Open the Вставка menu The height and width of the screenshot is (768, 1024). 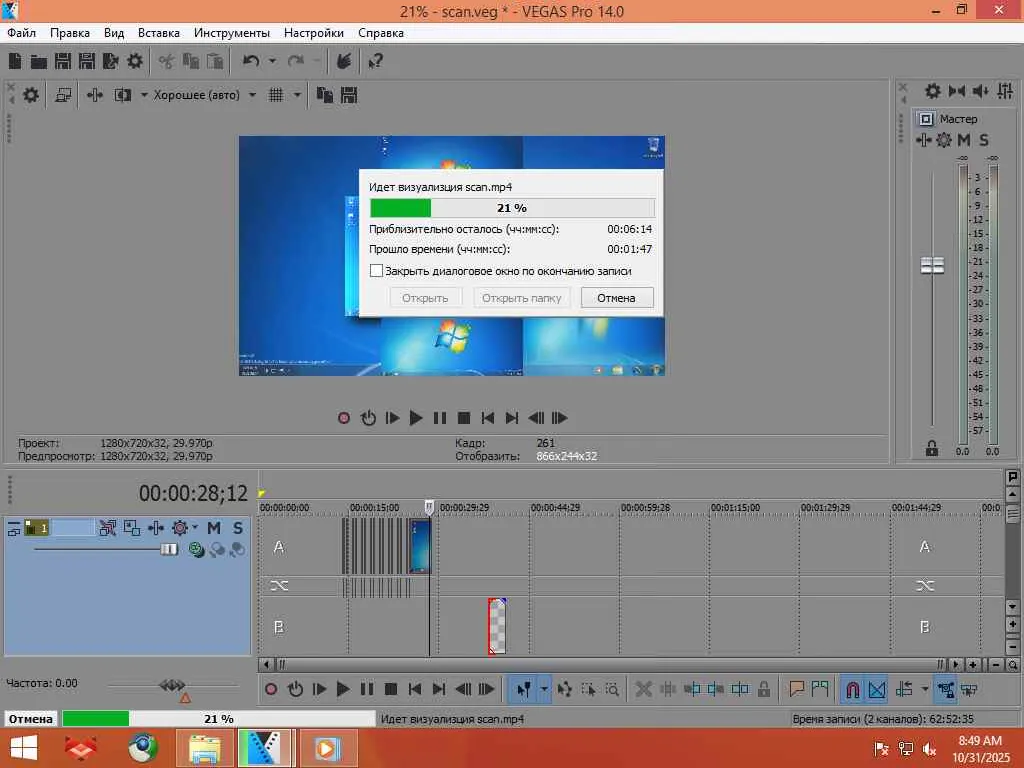tap(159, 33)
